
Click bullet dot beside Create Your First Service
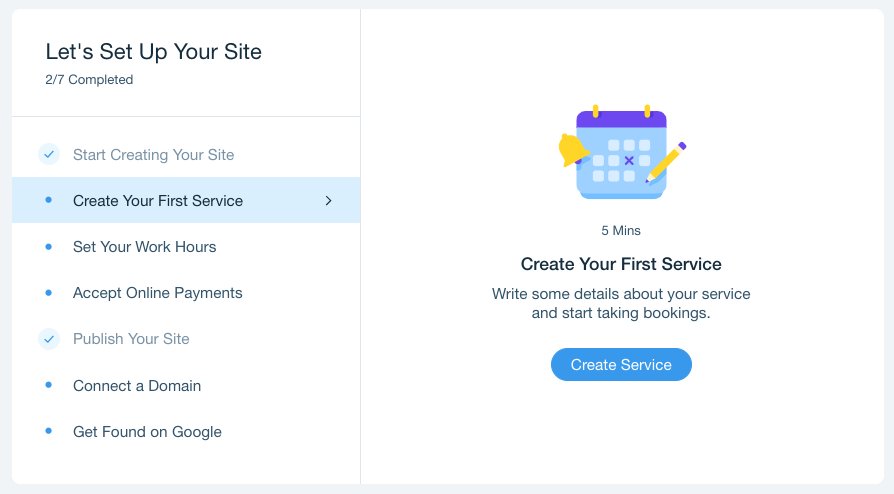click(x=48, y=200)
